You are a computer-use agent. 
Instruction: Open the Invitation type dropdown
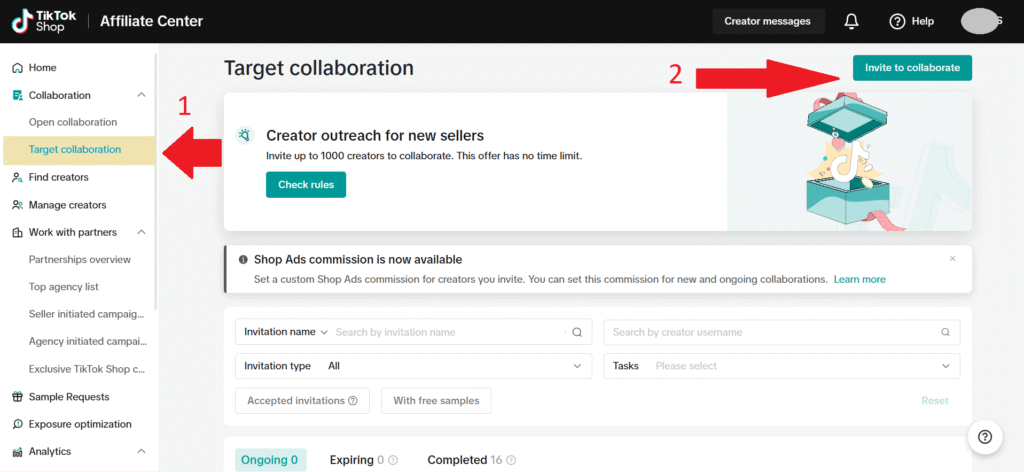tap(412, 366)
